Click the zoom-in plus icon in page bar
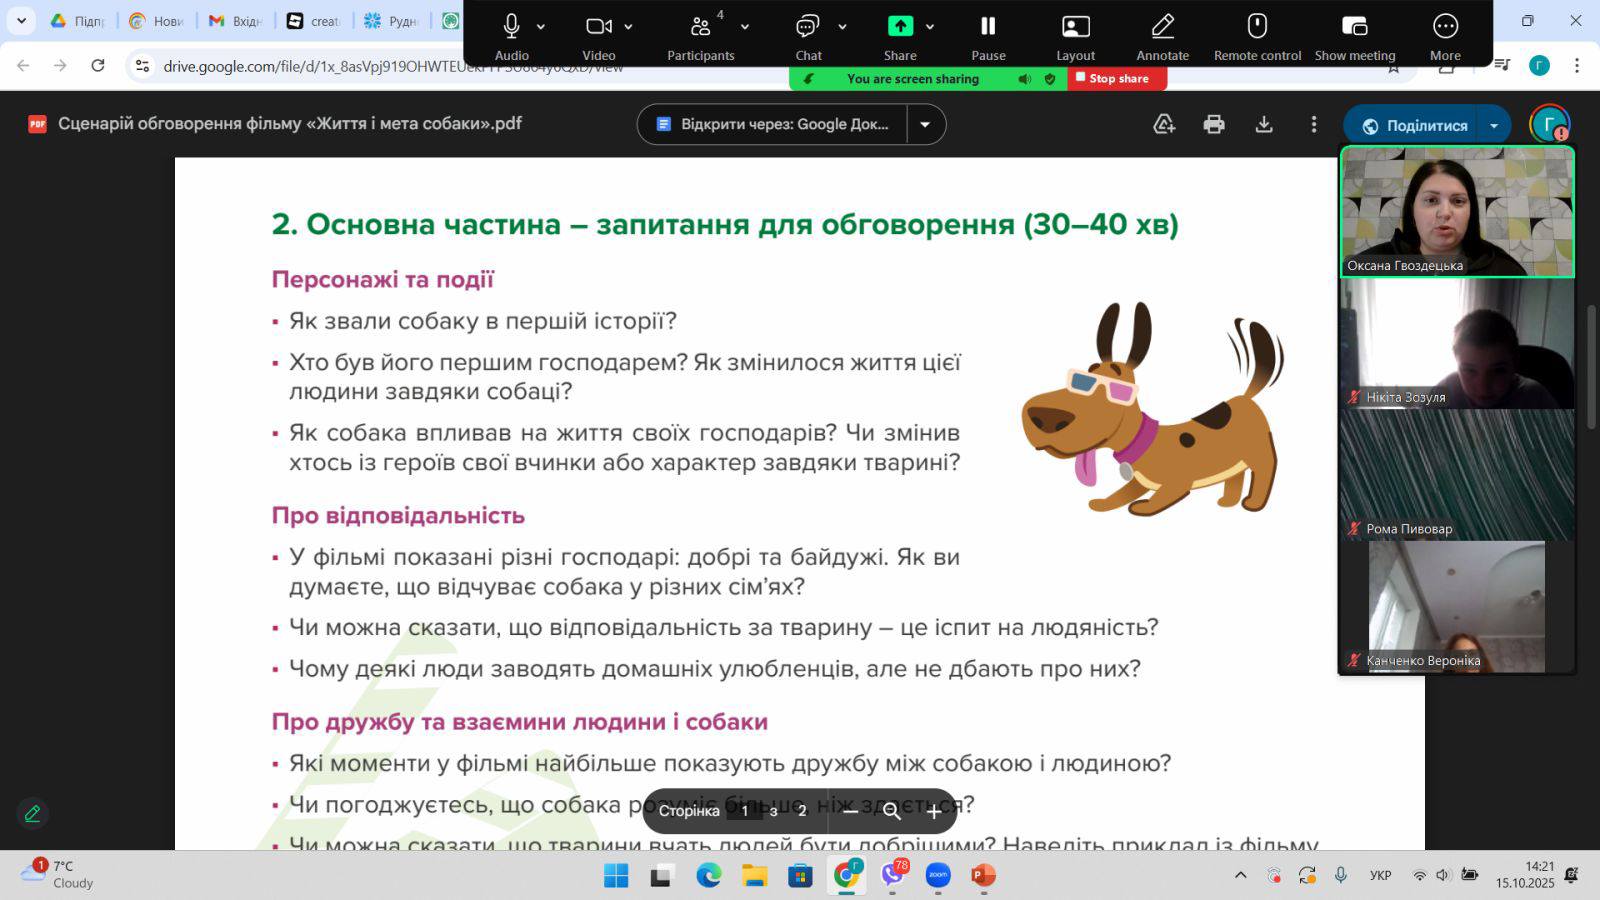The width and height of the screenshot is (1600, 900). pos(934,811)
